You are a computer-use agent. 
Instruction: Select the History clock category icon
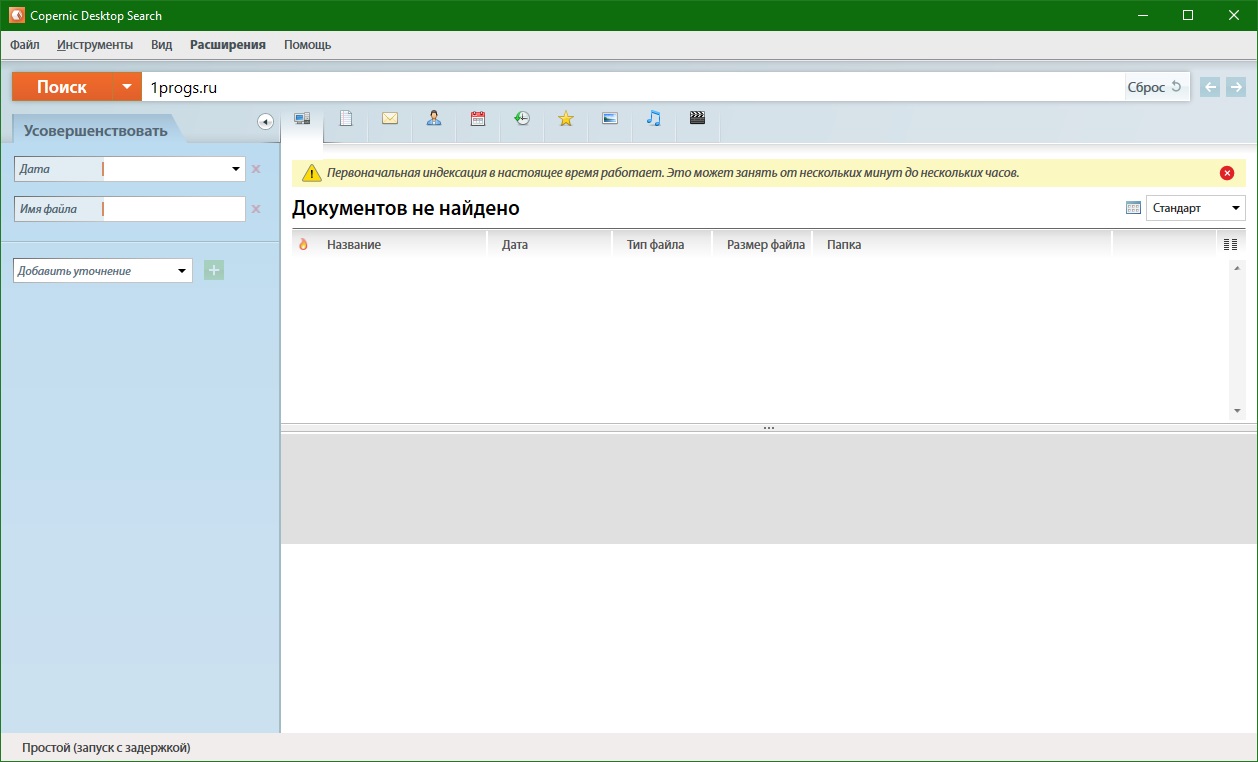pyautogui.click(x=522, y=118)
